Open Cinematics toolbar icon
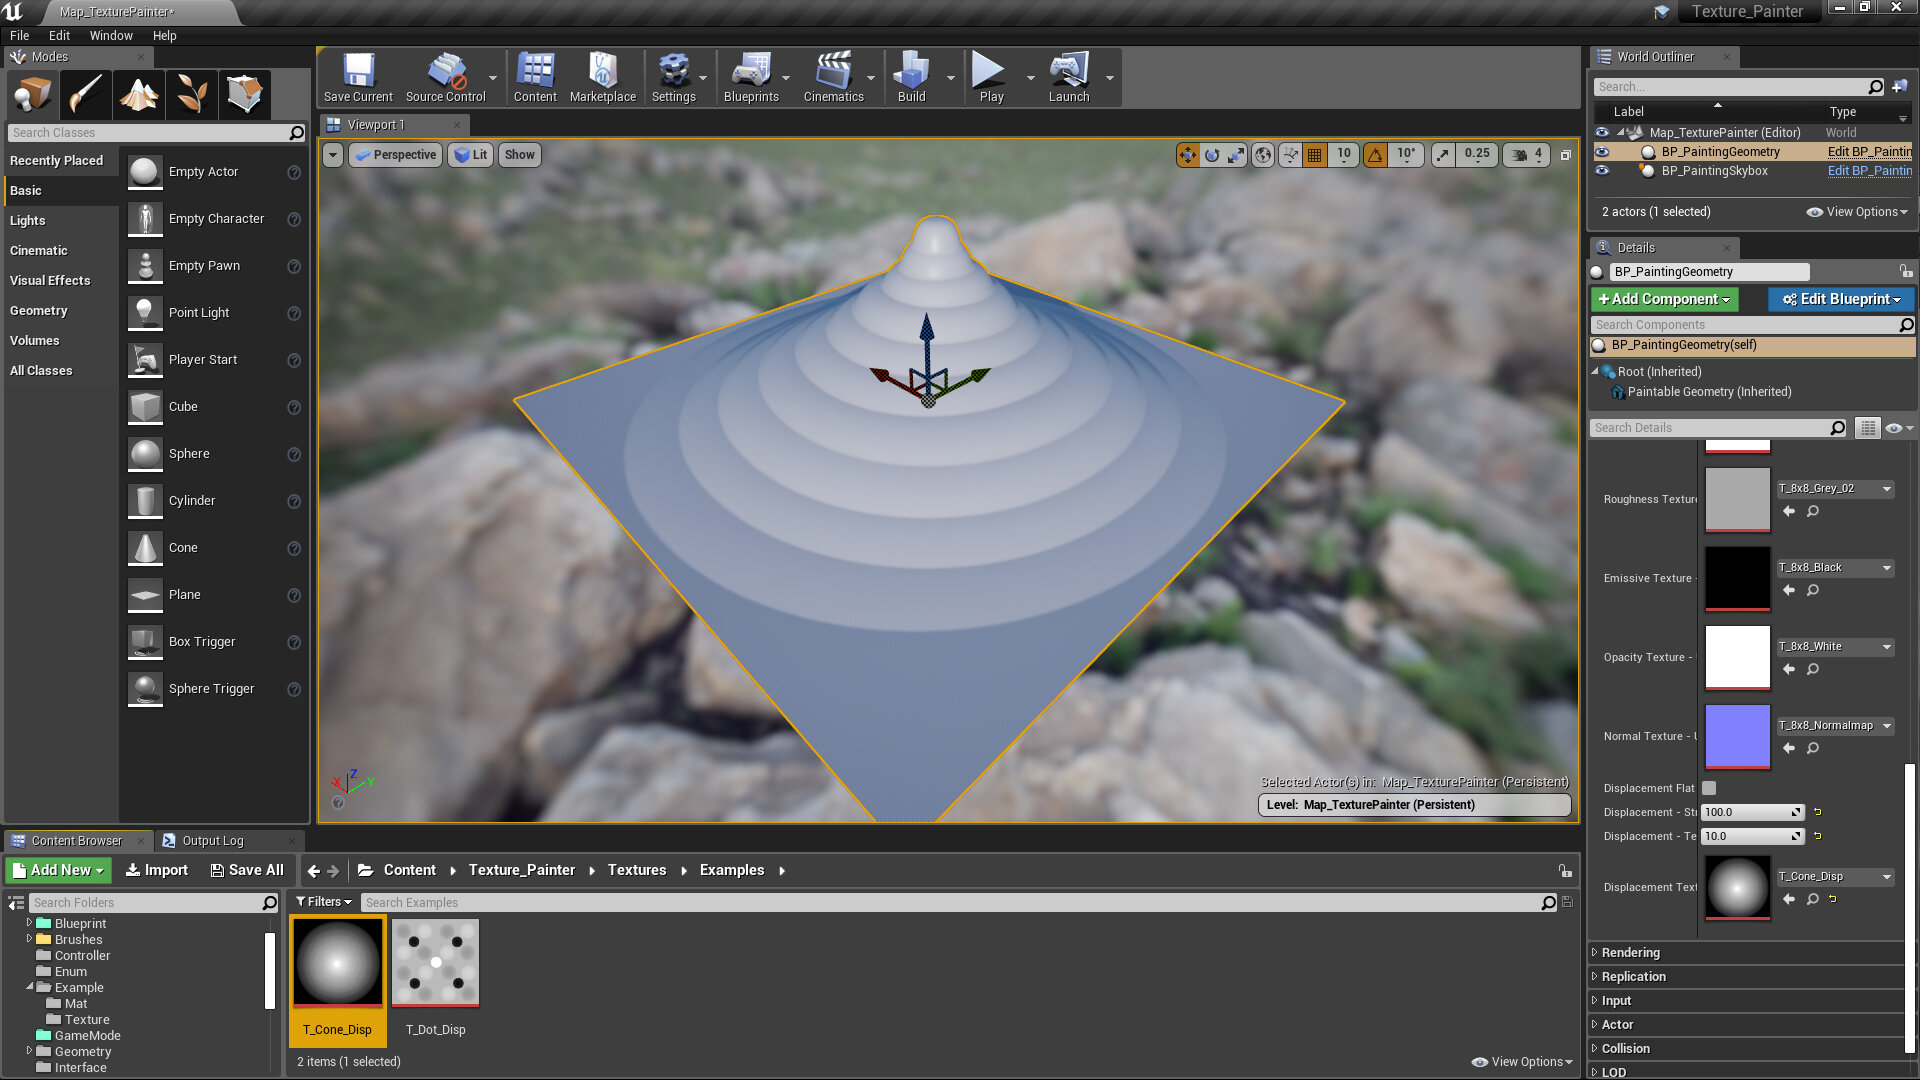 (x=834, y=78)
